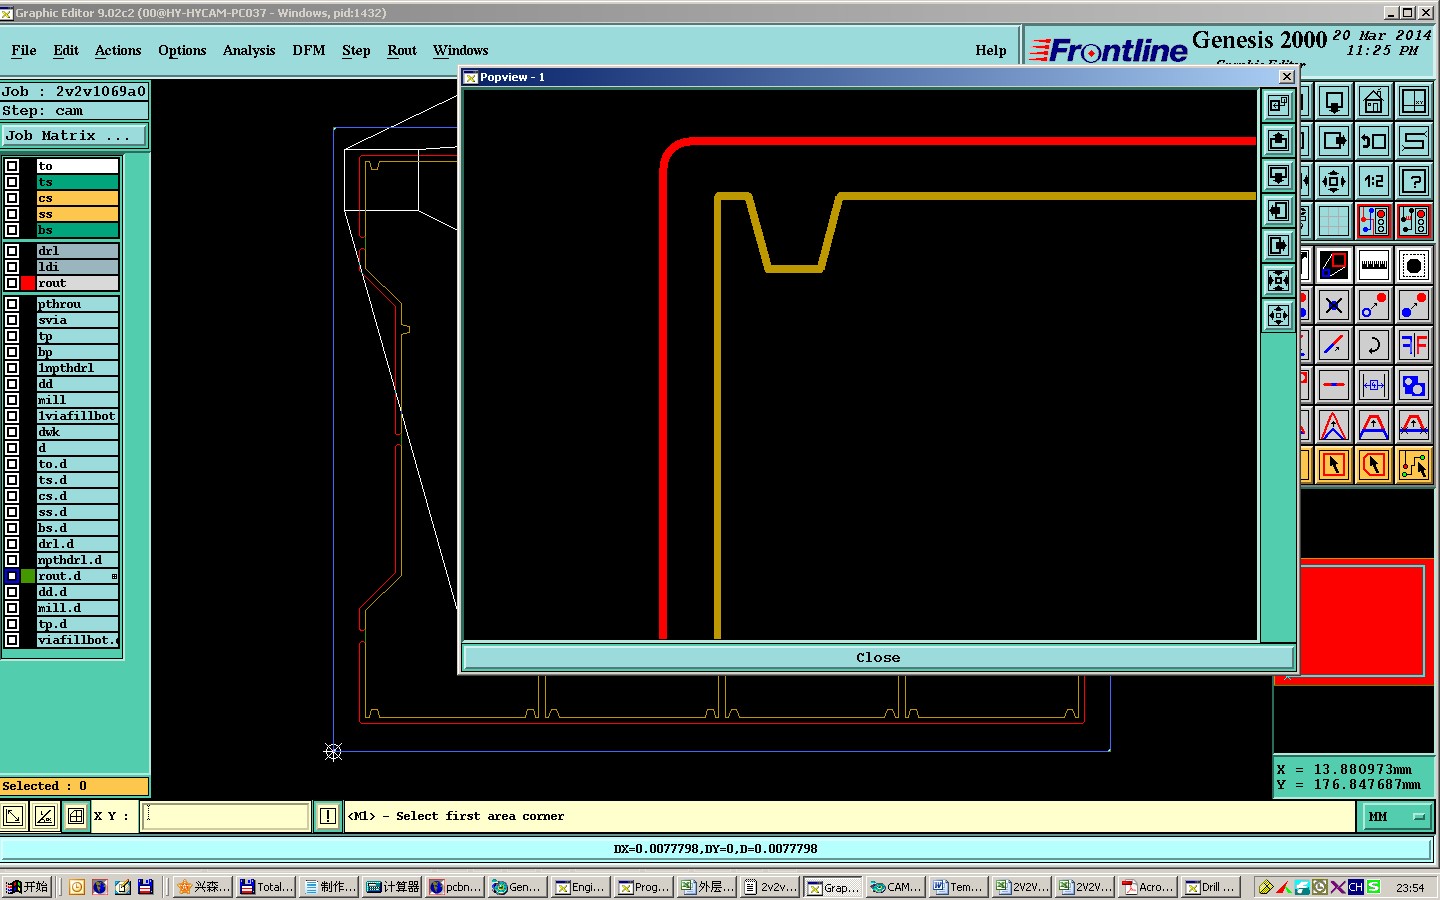This screenshot has width=1440, height=900.
Task: Open the Job Matrix button
Action: [x=74, y=135]
